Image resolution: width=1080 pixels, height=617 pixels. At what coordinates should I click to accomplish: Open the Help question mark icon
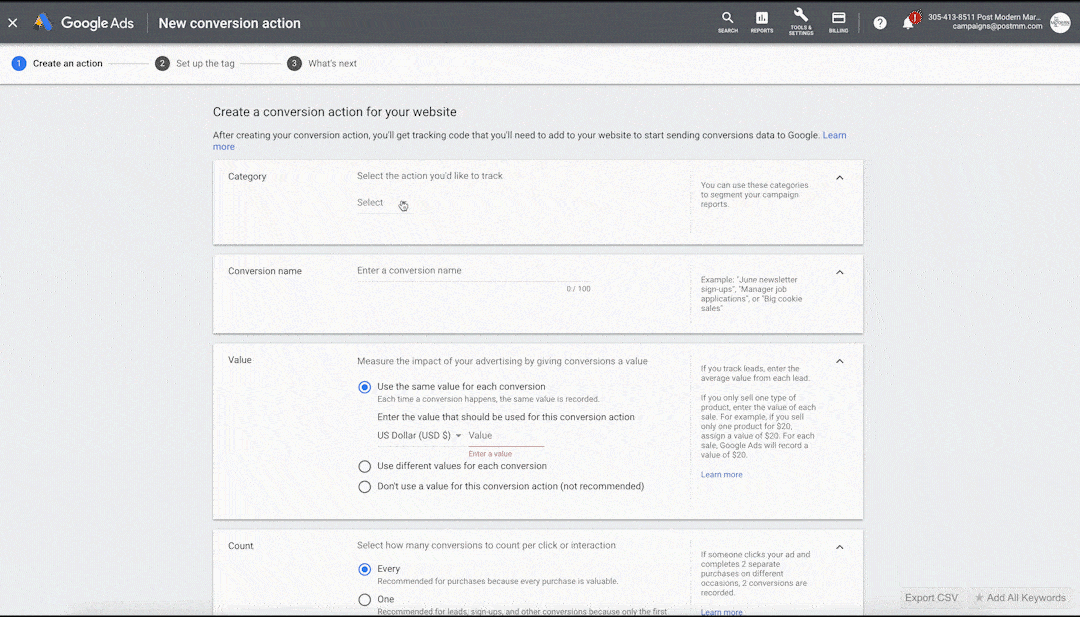[x=880, y=23]
